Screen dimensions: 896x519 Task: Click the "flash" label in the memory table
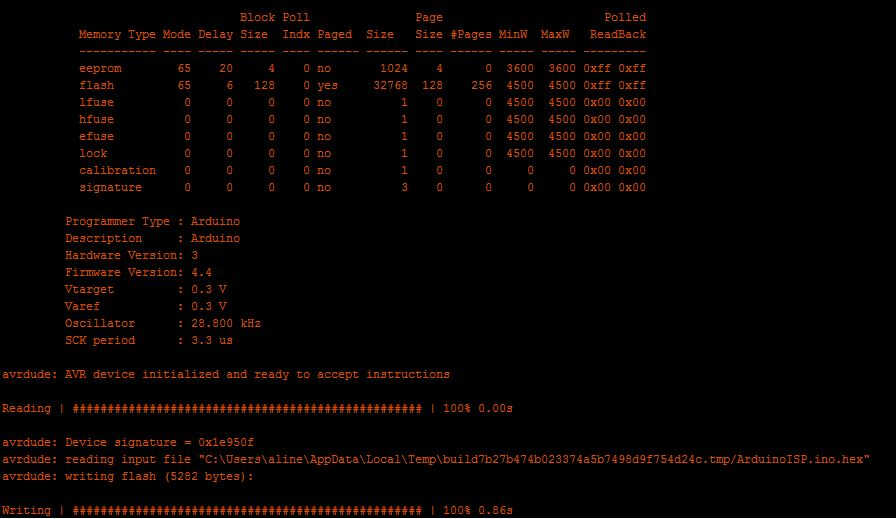coord(97,86)
